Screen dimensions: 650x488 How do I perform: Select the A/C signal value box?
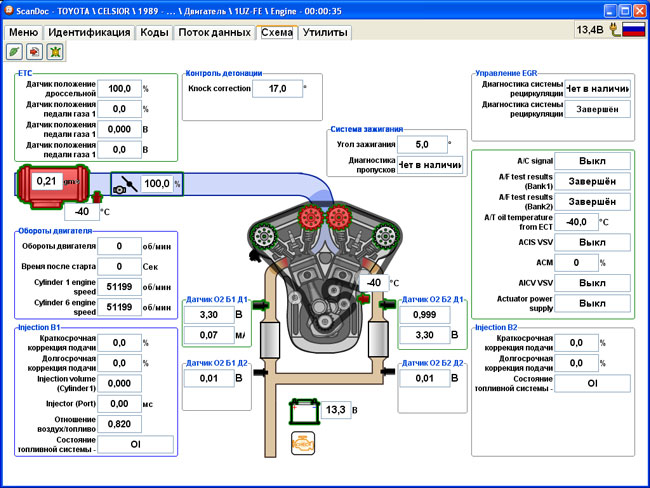591,160
